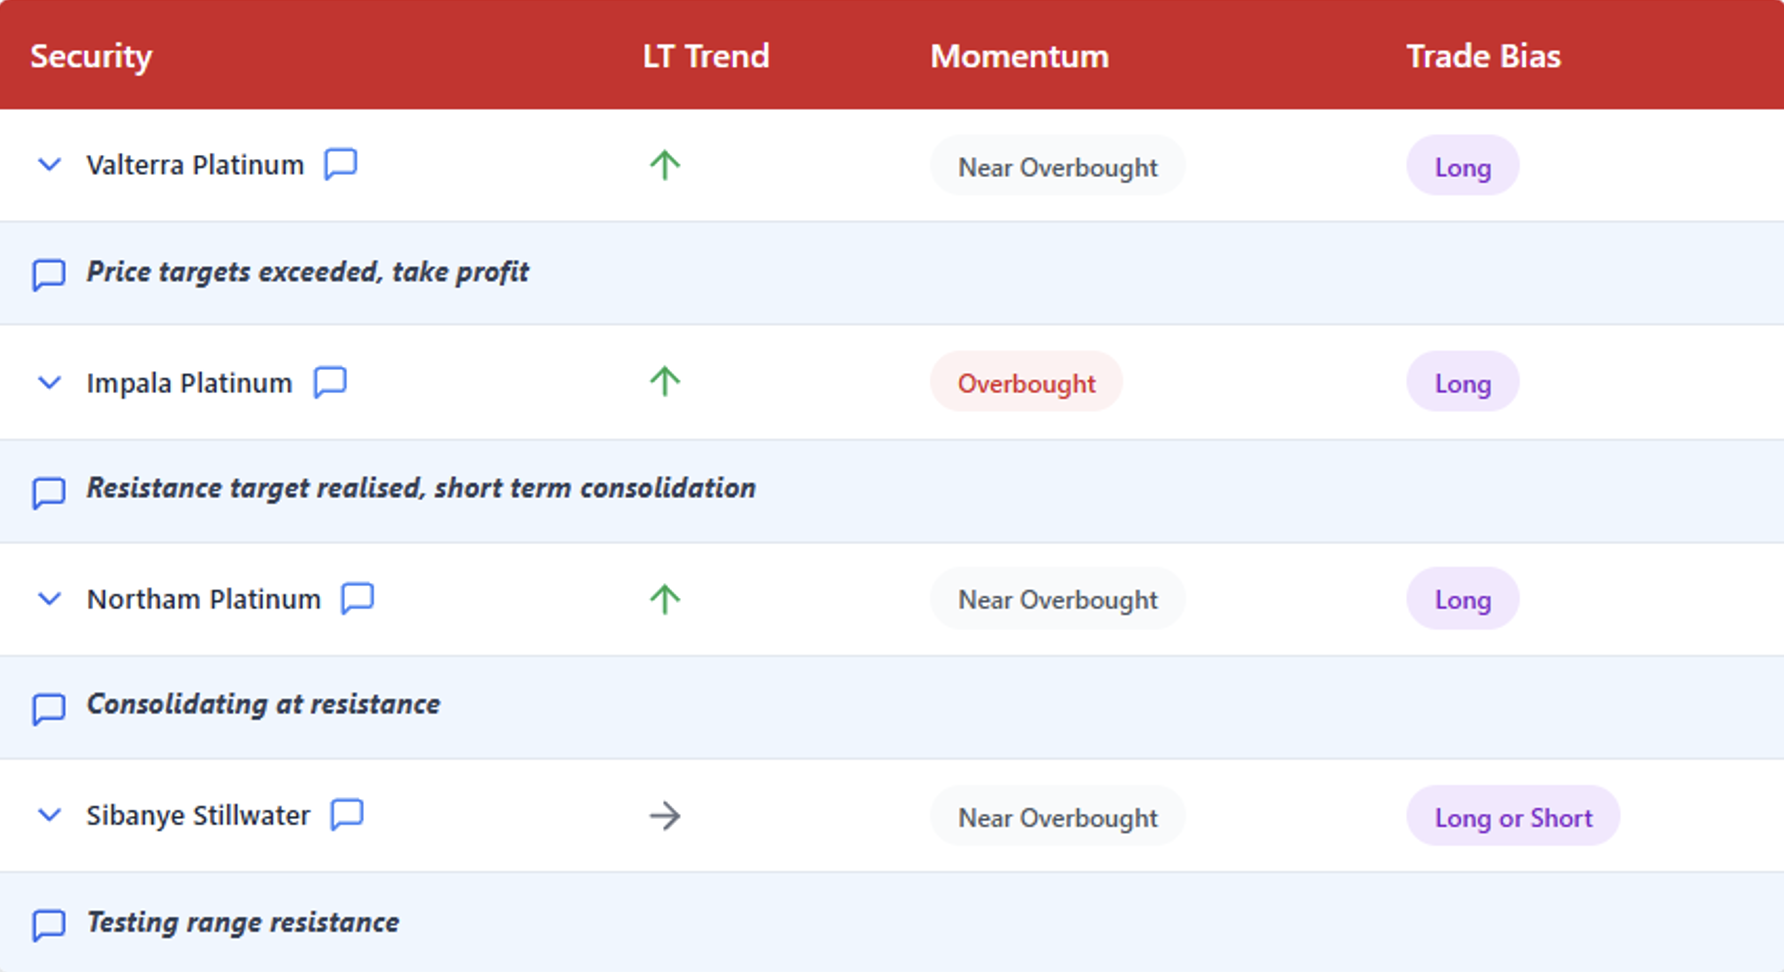The width and height of the screenshot is (1784, 972).
Task: Click the 'Long or Short' badge for Sibanye
Action: point(1513,816)
